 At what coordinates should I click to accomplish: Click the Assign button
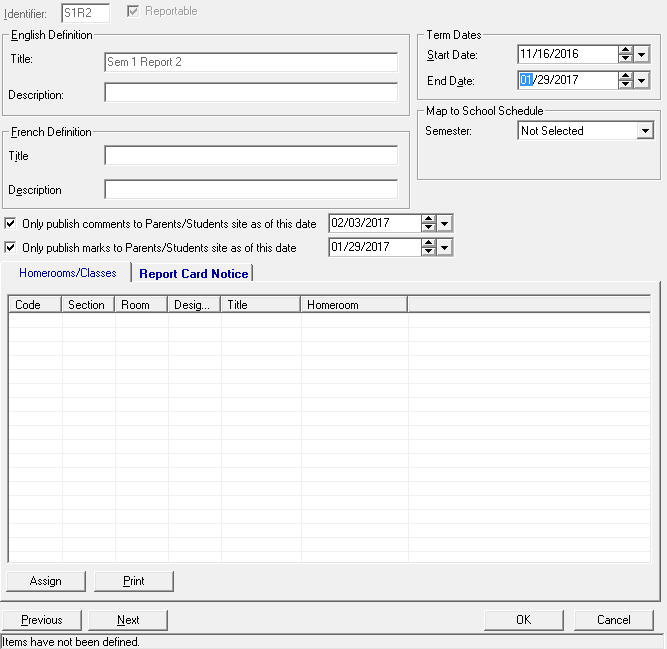coord(46,581)
